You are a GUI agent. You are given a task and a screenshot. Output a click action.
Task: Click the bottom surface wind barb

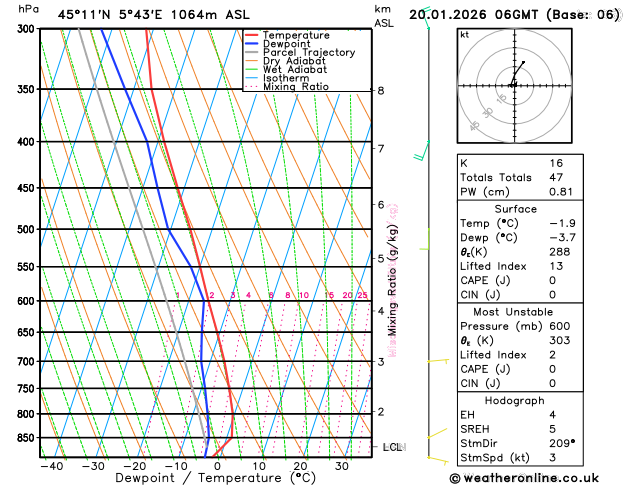(438, 460)
